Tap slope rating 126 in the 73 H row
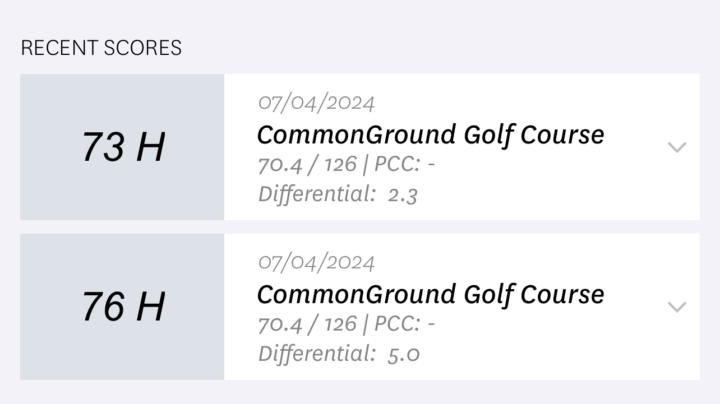The width and height of the screenshot is (720, 404). (x=340, y=164)
